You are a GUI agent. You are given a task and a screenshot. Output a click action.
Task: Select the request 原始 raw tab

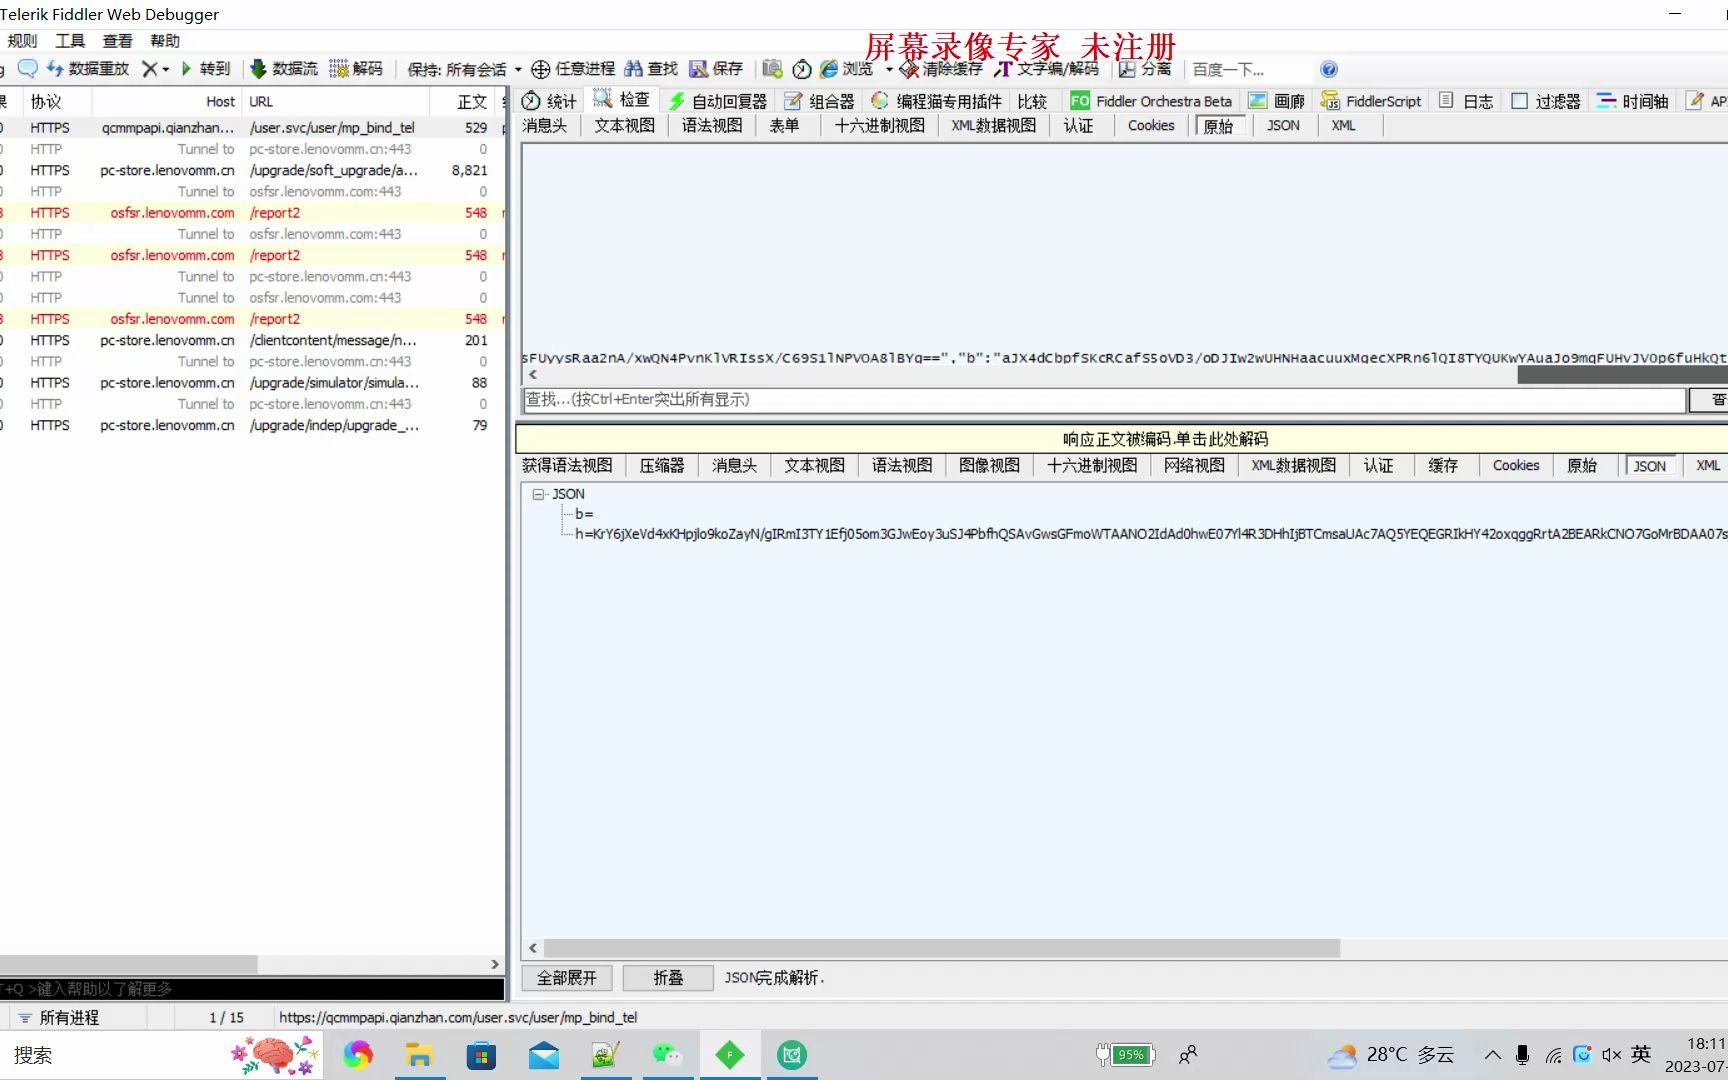coord(1218,126)
